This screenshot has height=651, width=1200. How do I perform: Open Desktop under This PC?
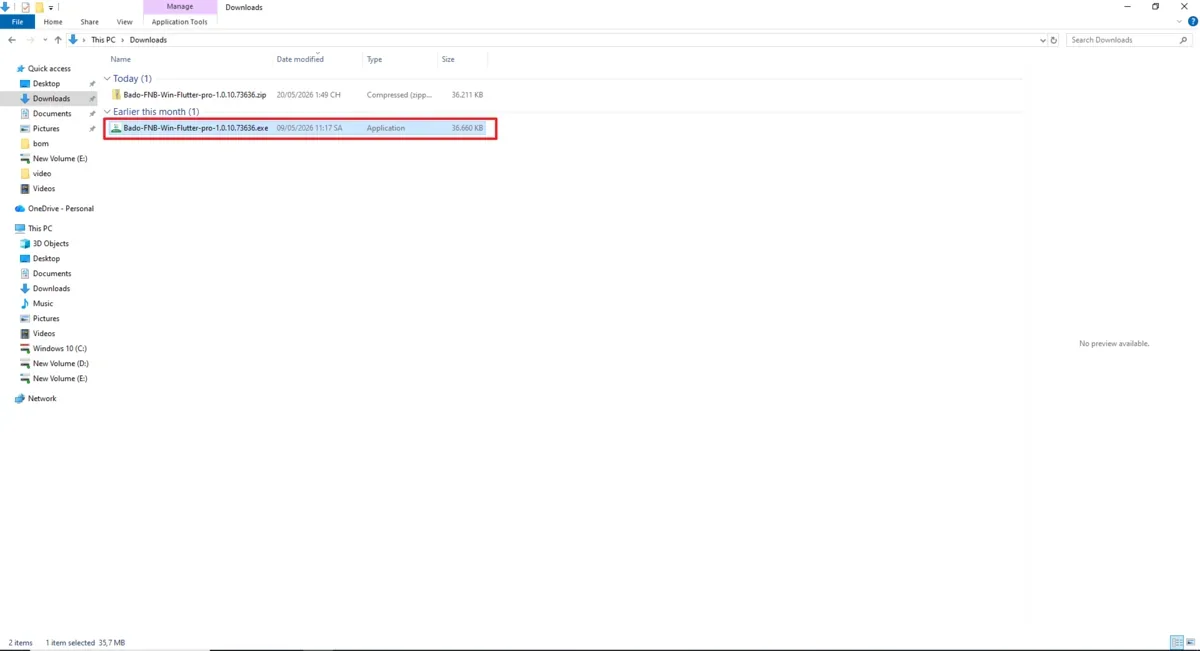46,258
